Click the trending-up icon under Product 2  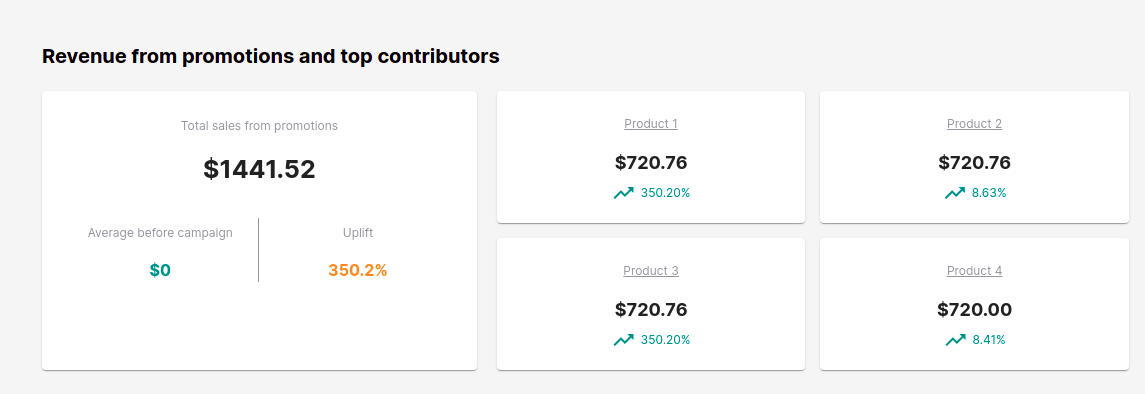pos(954,193)
